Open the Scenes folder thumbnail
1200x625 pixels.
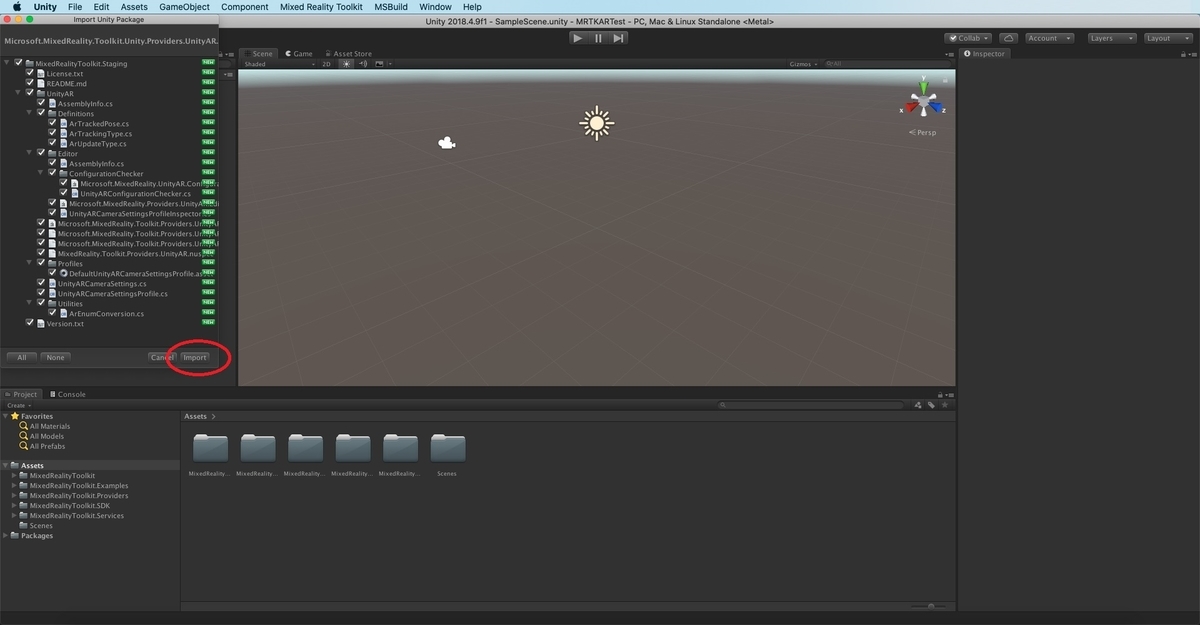point(447,447)
